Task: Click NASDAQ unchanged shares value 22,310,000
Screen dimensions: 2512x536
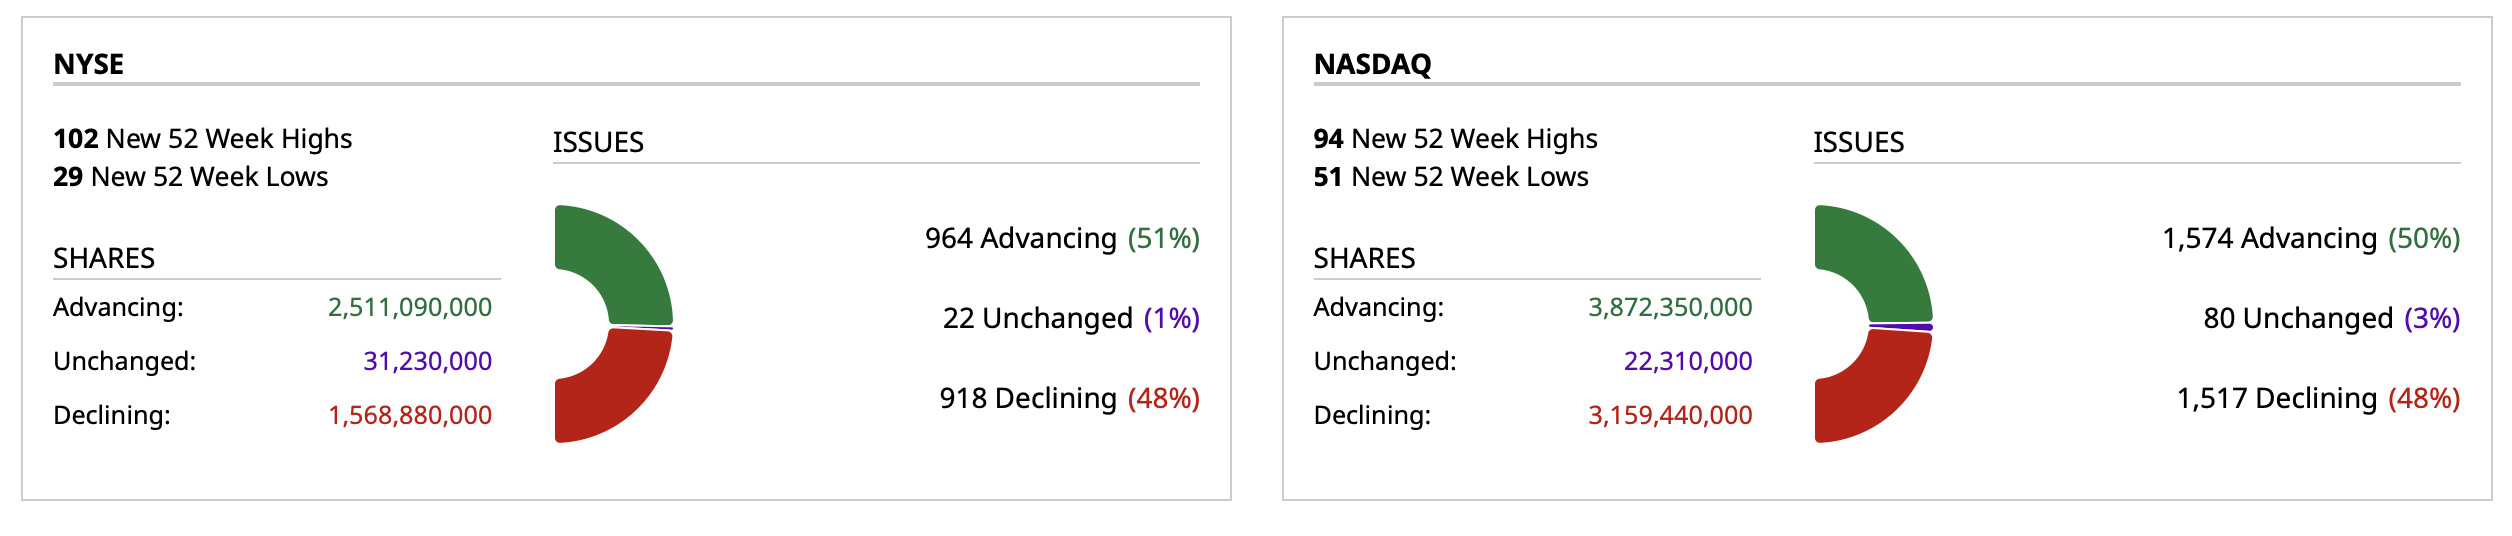Action: 1688,361
